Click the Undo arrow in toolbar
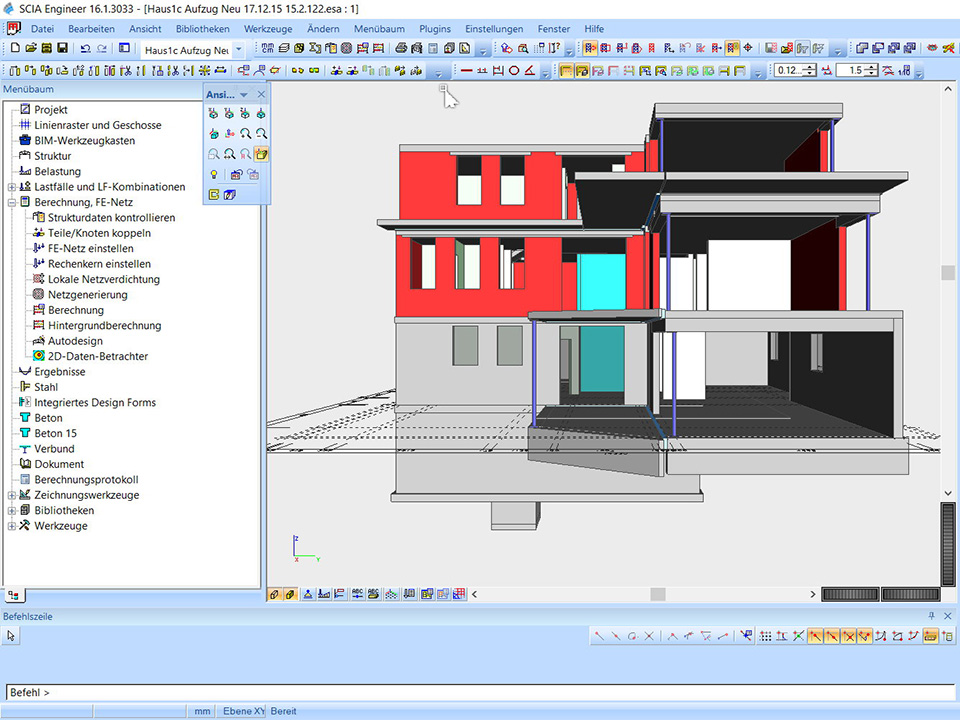 (85, 48)
